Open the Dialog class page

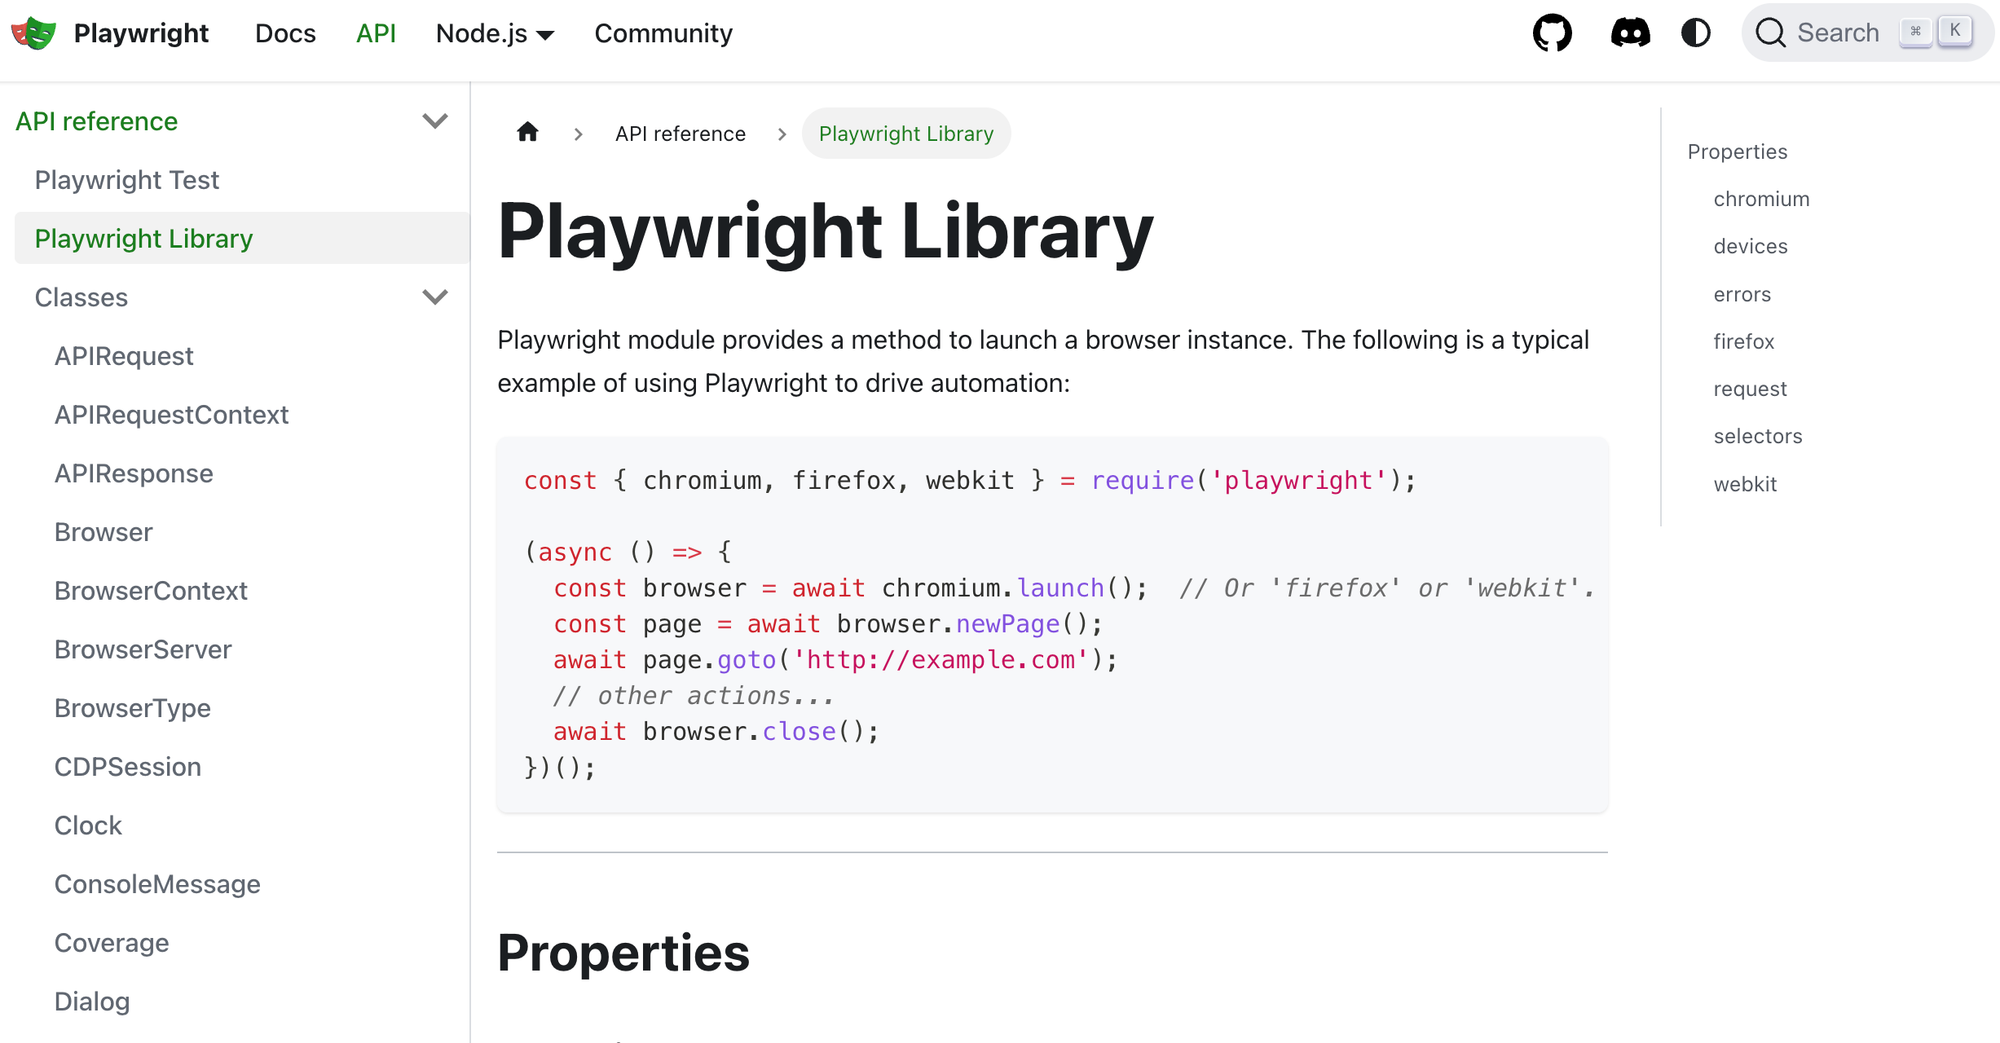tap(92, 1002)
